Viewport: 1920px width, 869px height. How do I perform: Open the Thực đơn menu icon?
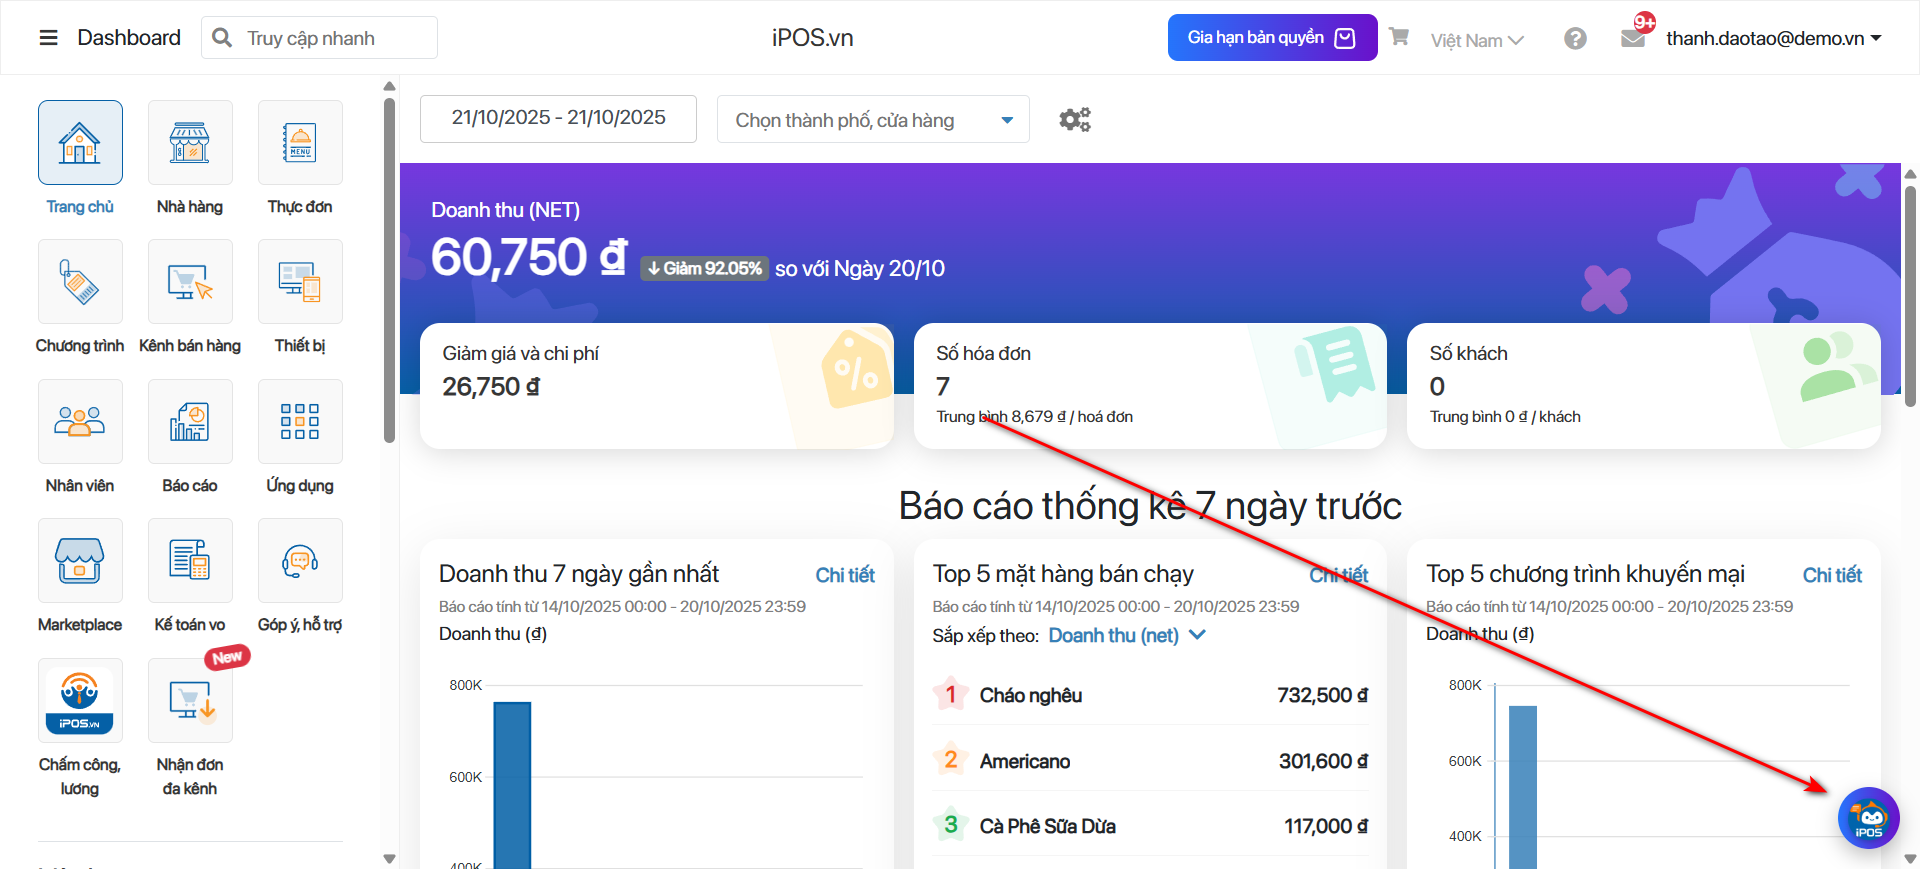pyautogui.click(x=300, y=143)
